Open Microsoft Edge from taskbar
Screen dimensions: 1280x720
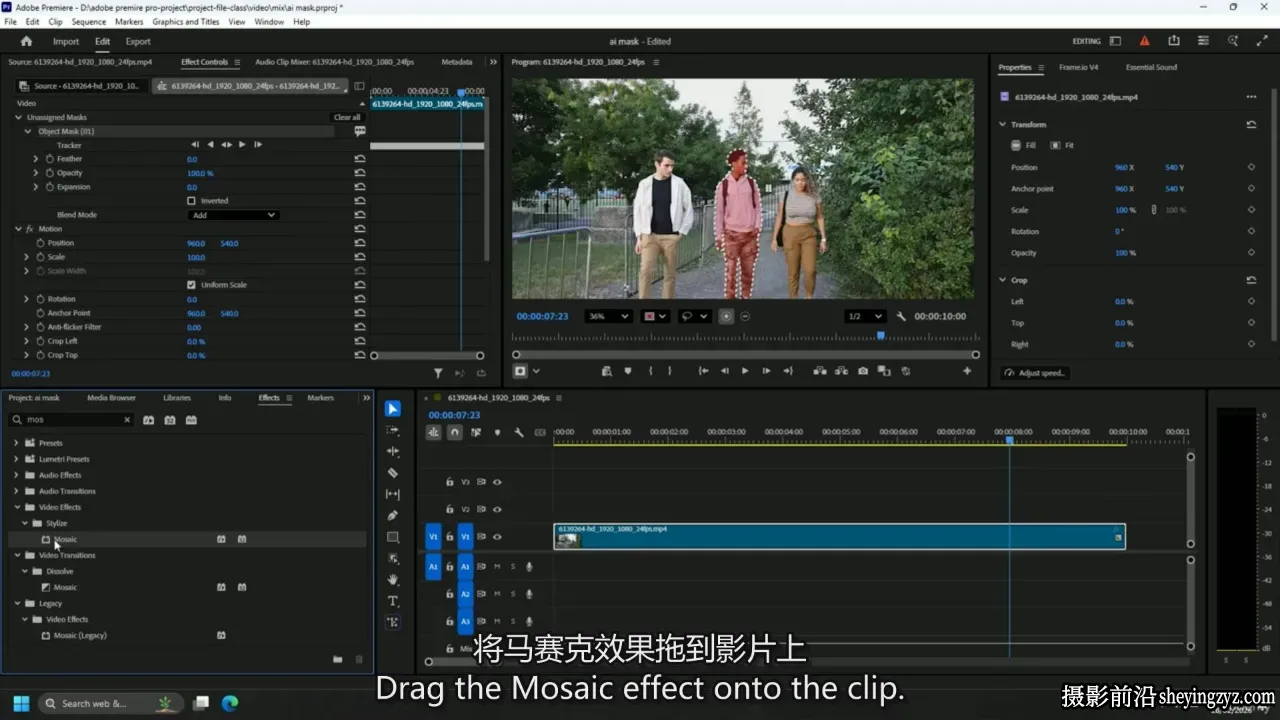point(229,703)
